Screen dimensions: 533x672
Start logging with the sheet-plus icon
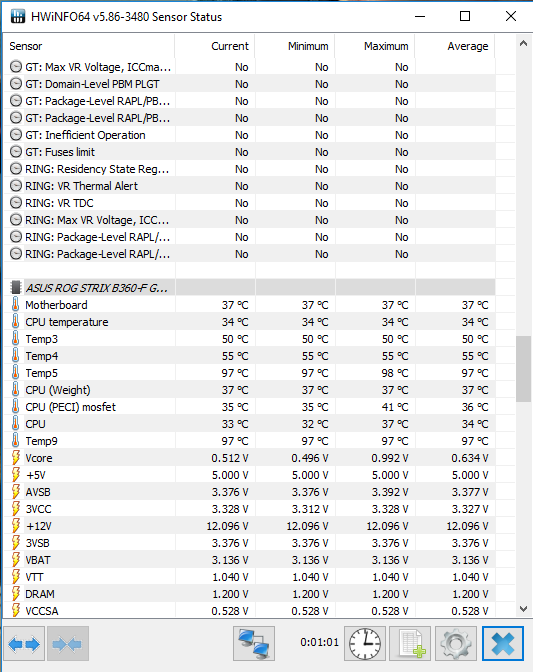[x=410, y=644]
